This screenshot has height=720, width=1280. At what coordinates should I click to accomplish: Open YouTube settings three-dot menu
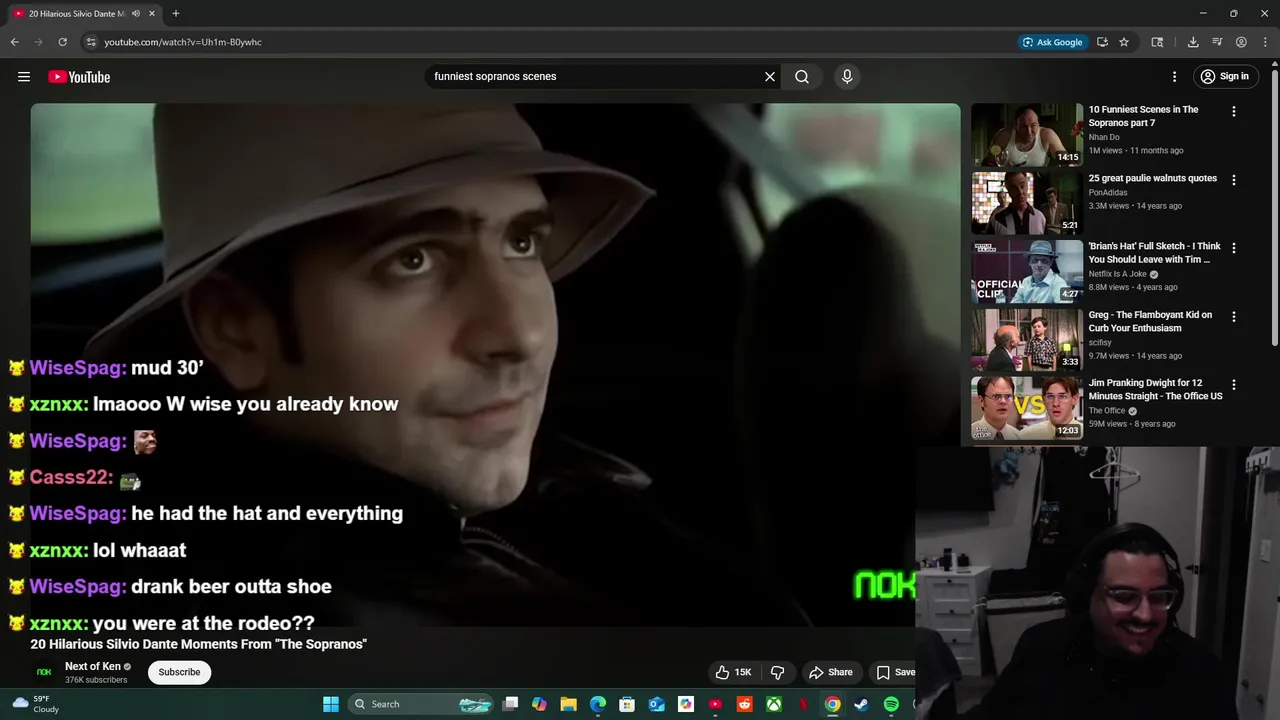[x=1175, y=76]
